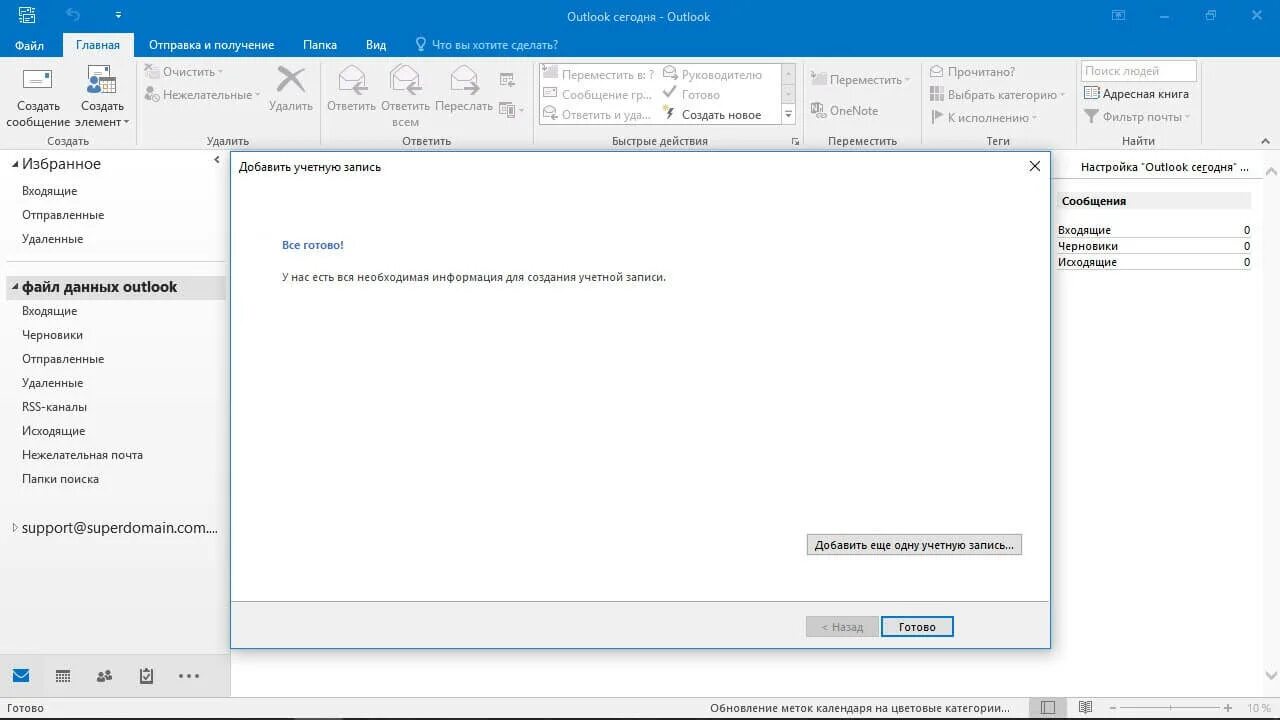Image resolution: width=1280 pixels, height=720 pixels.
Task: Click the Create message icon
Action: pyautogui.click(x=37, y=80)
